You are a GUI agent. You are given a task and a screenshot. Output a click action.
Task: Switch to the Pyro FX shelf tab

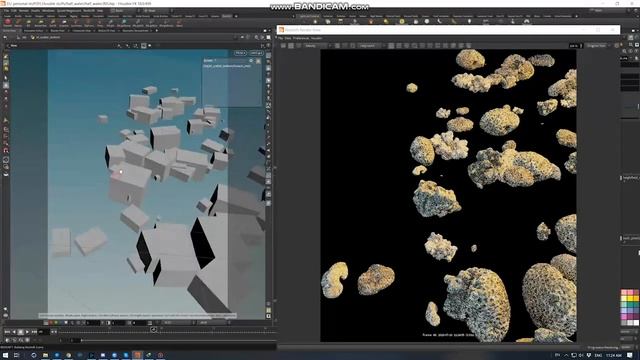click(500, 16)
